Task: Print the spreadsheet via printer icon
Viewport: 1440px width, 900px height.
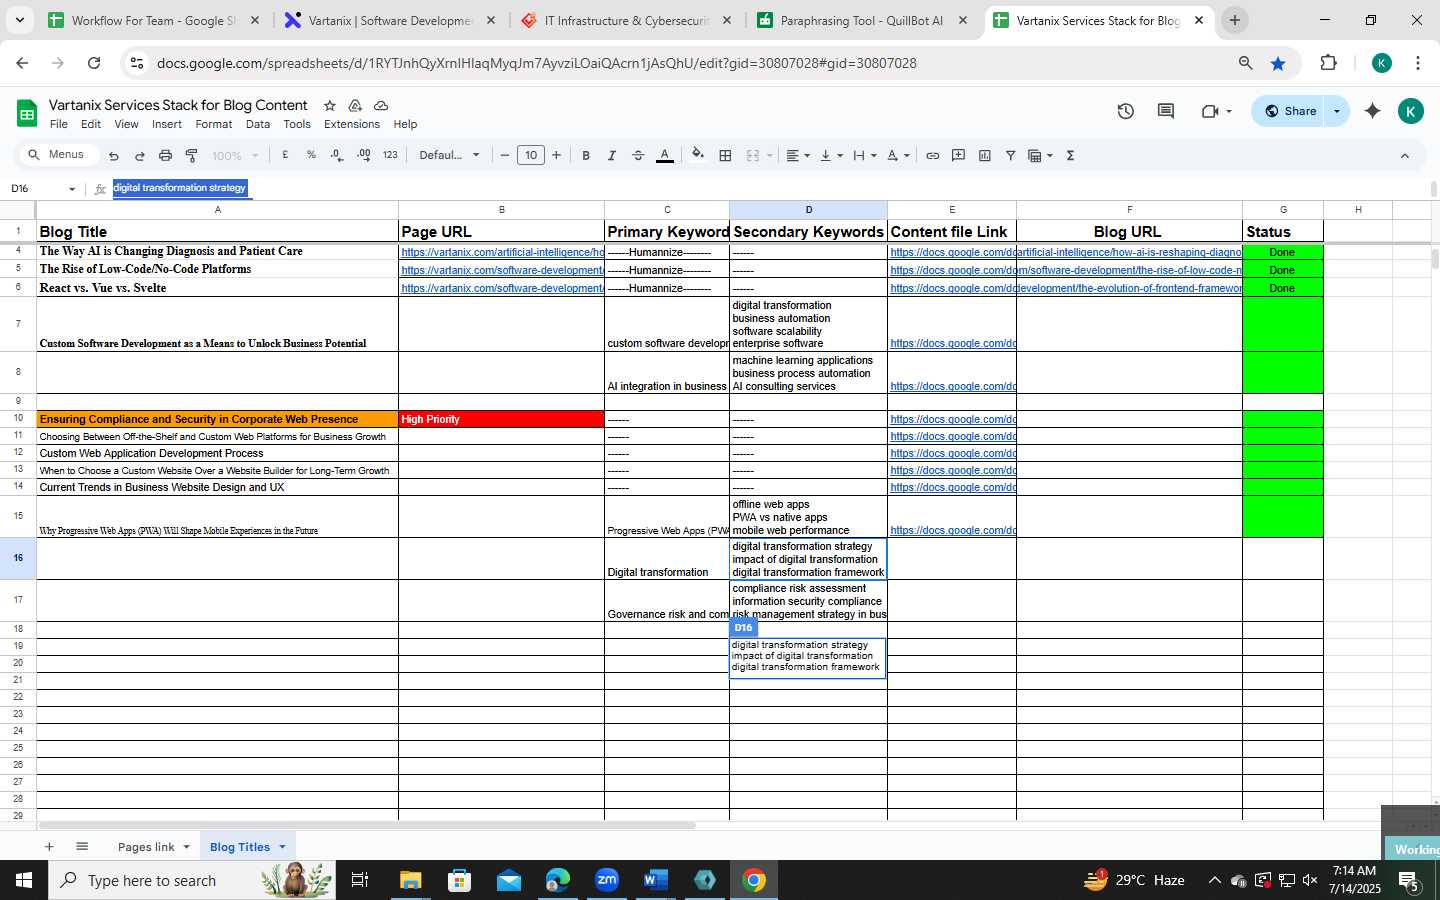Action: click(165, 156)
